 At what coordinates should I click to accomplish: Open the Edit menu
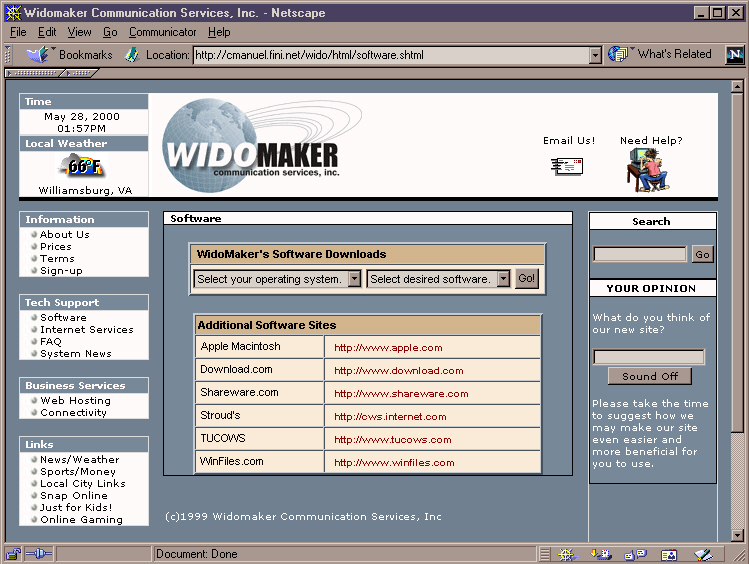coord(47,32)
